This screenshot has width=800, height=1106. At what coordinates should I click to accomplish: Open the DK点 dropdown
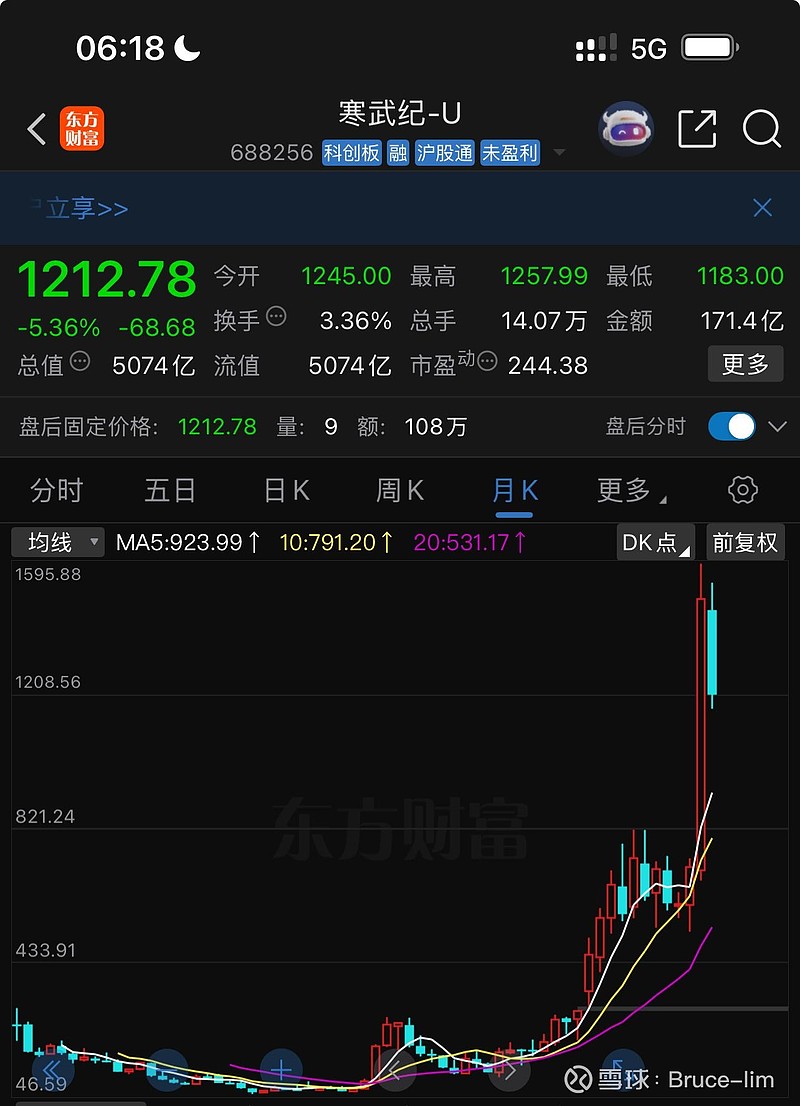(655, 542)
